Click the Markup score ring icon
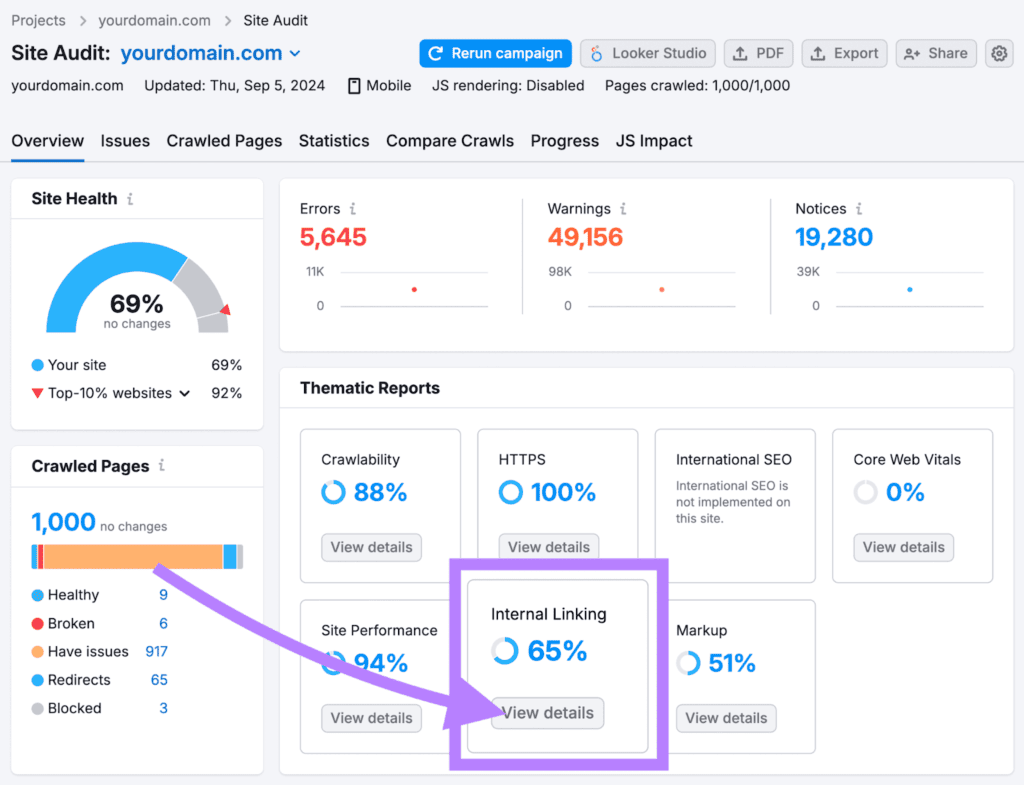Viewport: 1024px width, 785px height. [688, 663]
